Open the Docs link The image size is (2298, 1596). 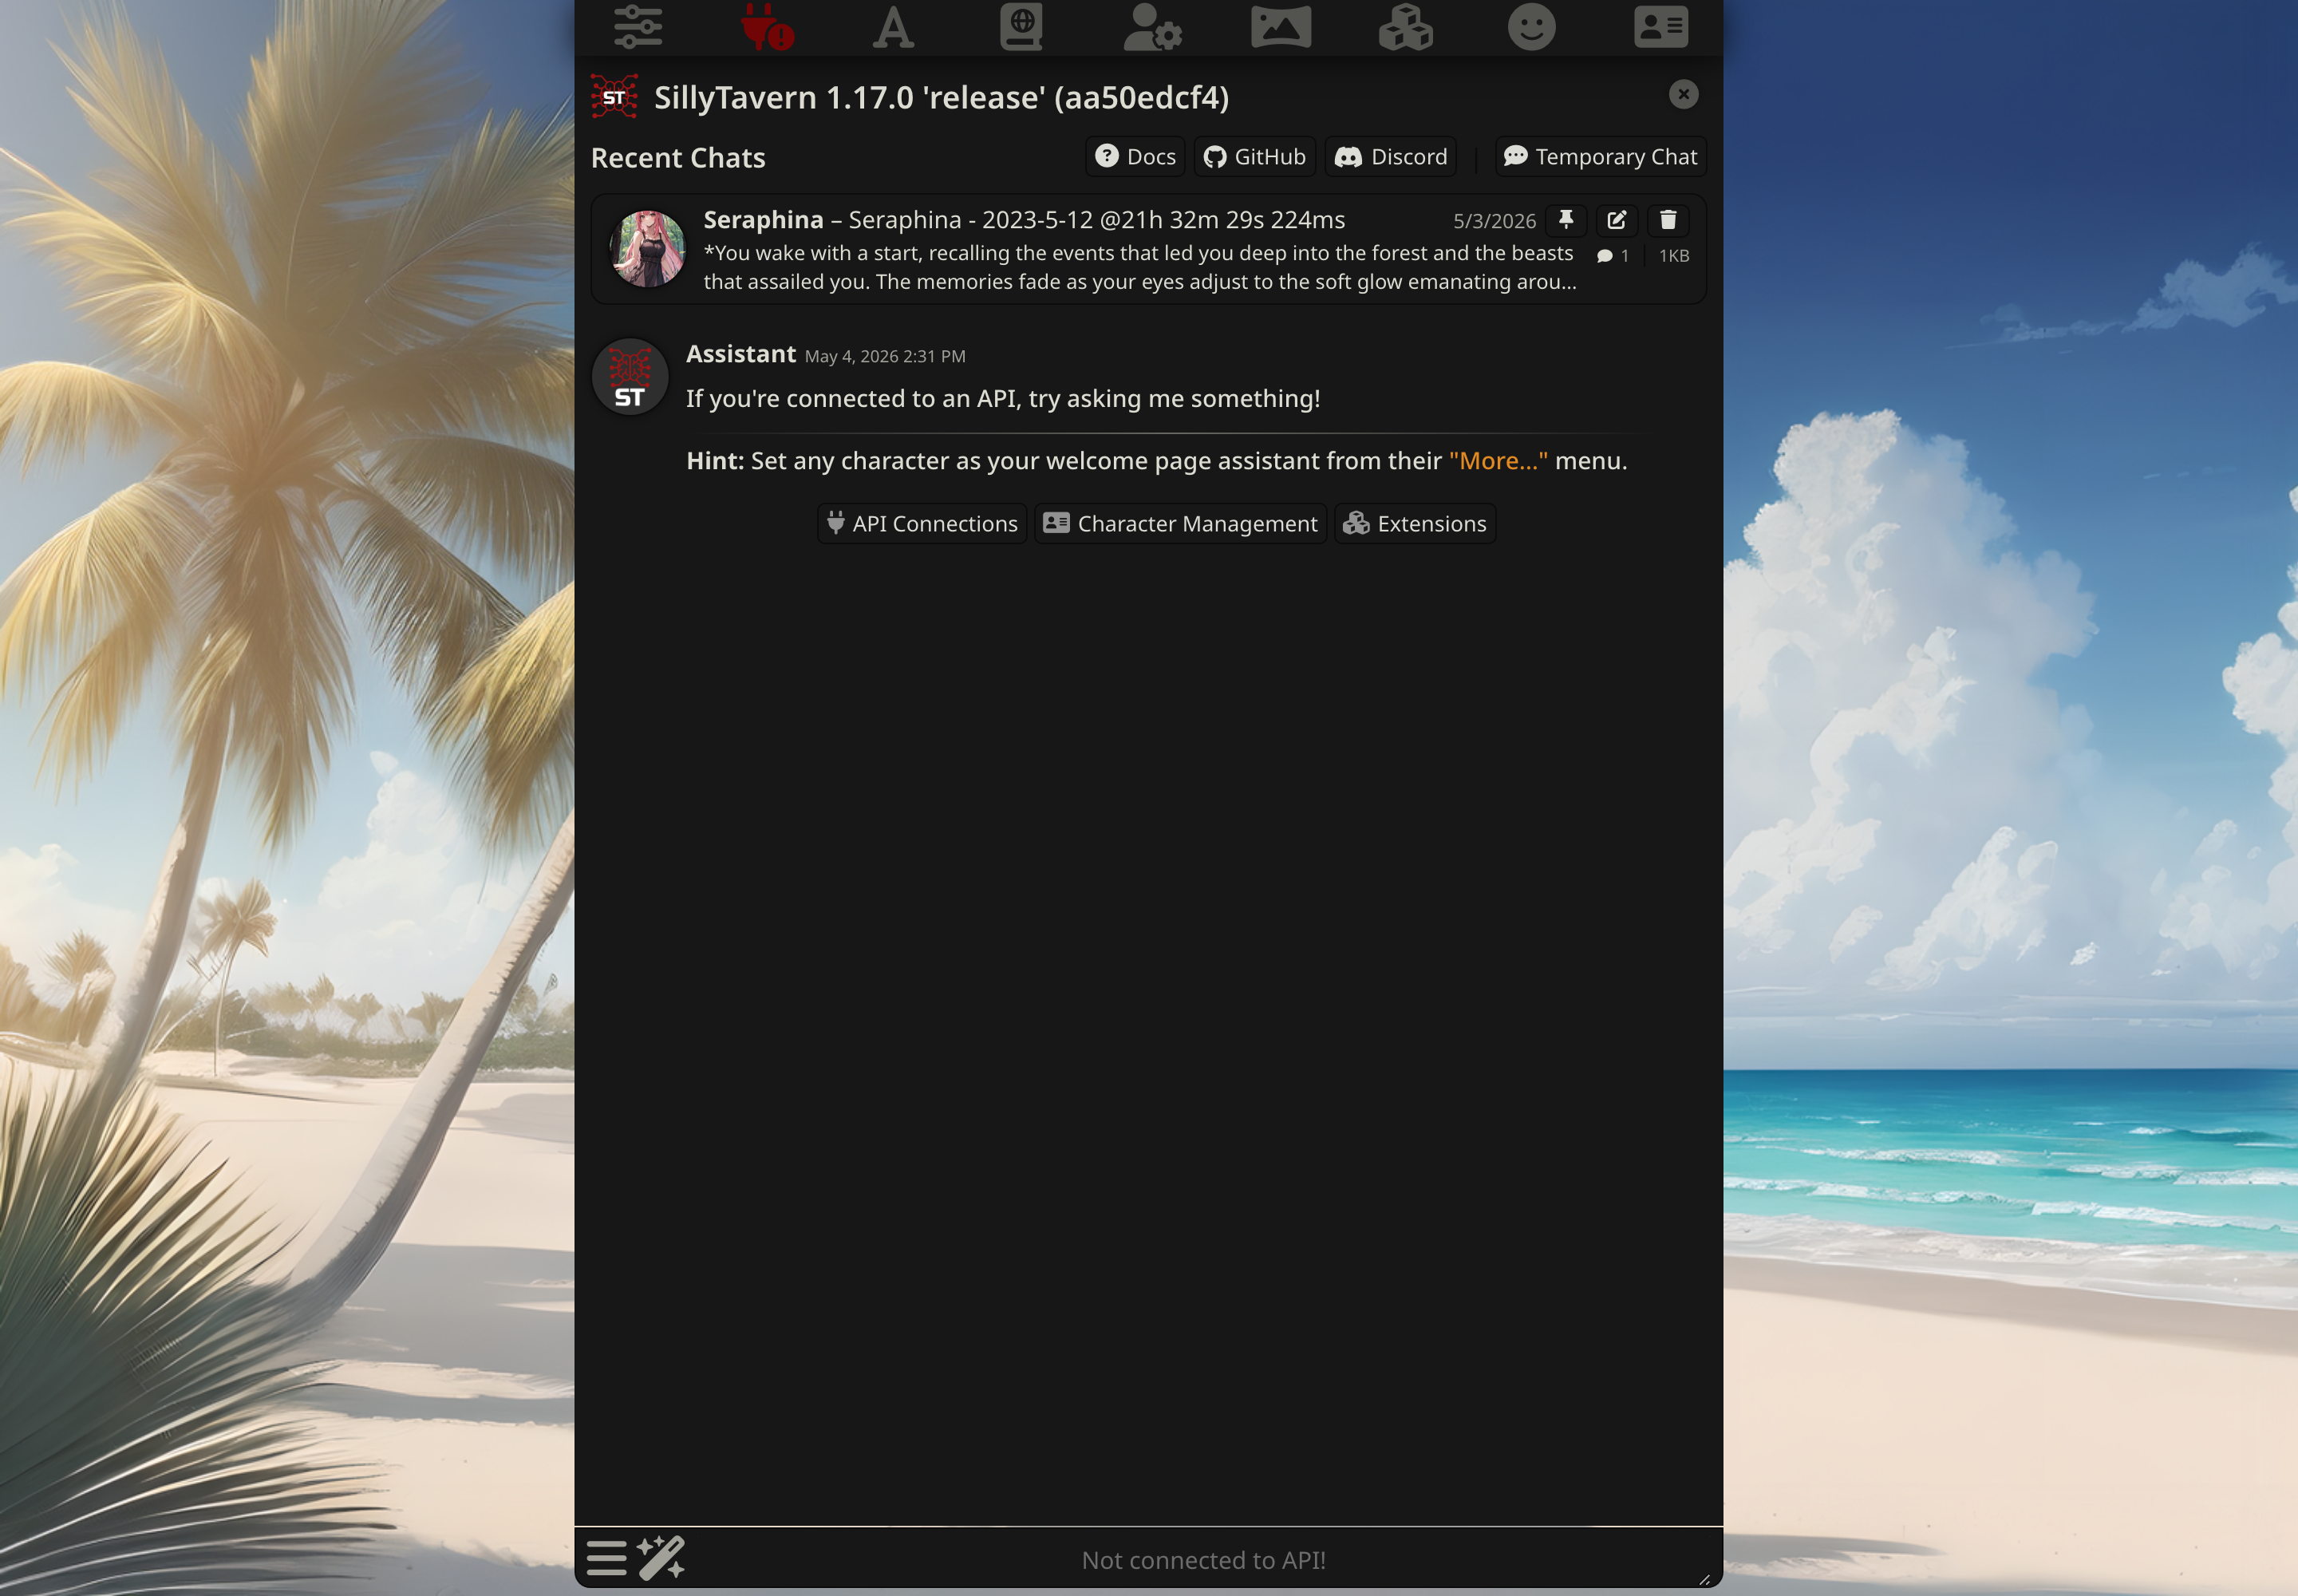[1135, 157]
